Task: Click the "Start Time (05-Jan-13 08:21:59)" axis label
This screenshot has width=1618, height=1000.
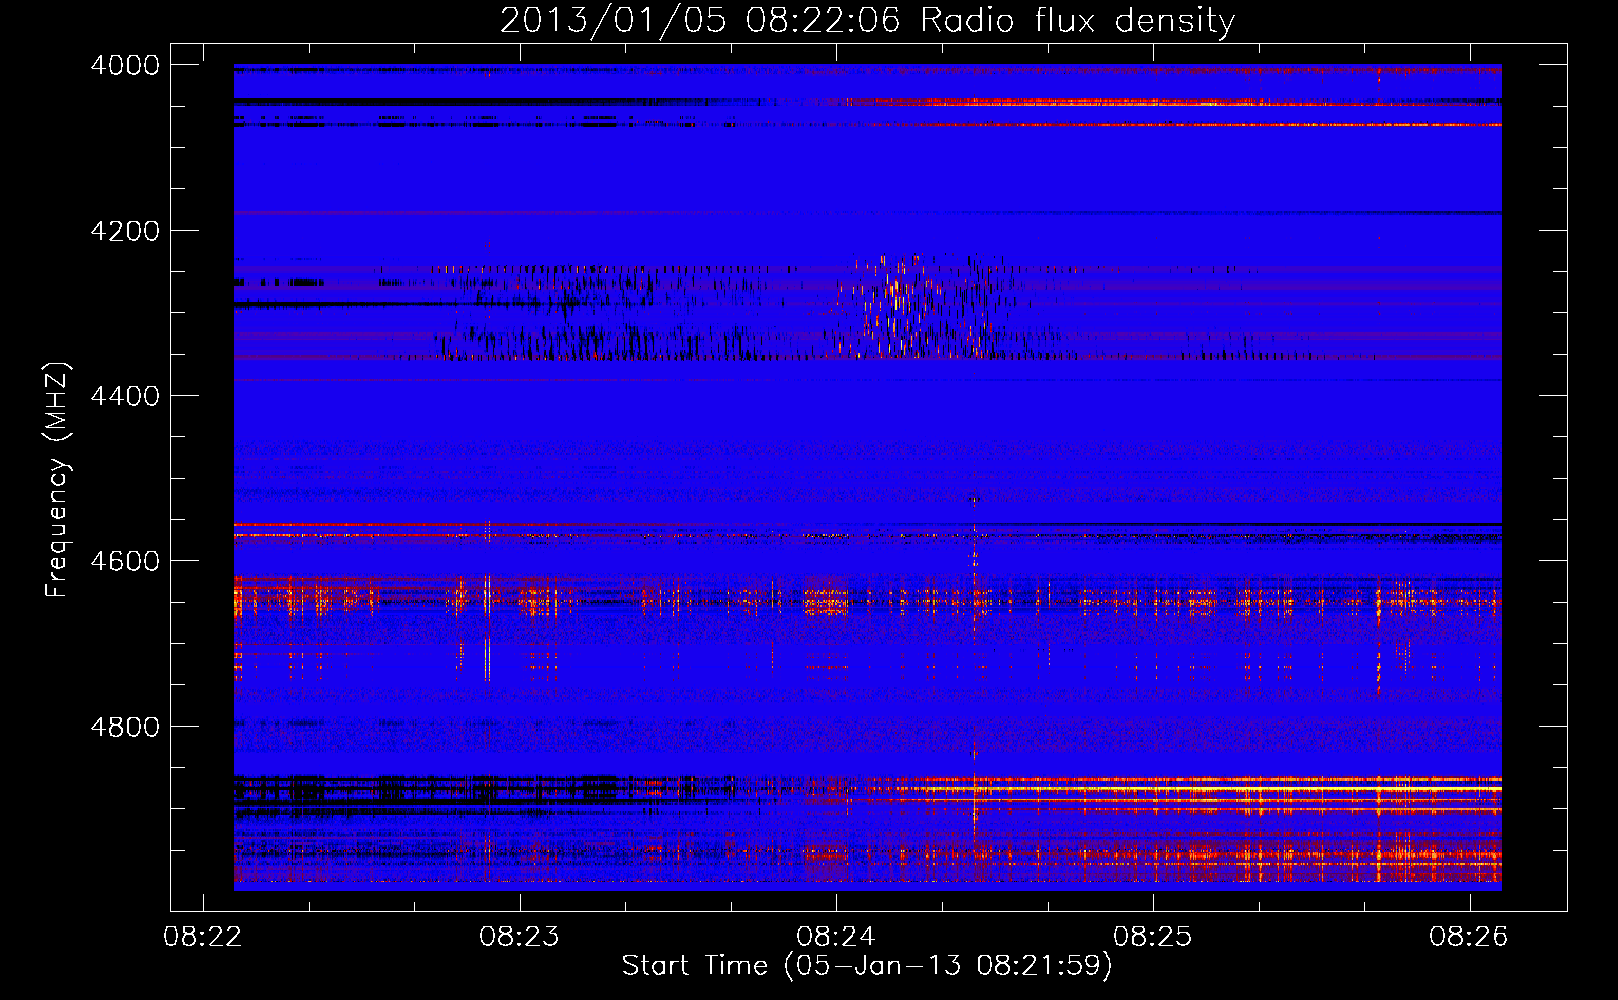Action: pos(867,966)
